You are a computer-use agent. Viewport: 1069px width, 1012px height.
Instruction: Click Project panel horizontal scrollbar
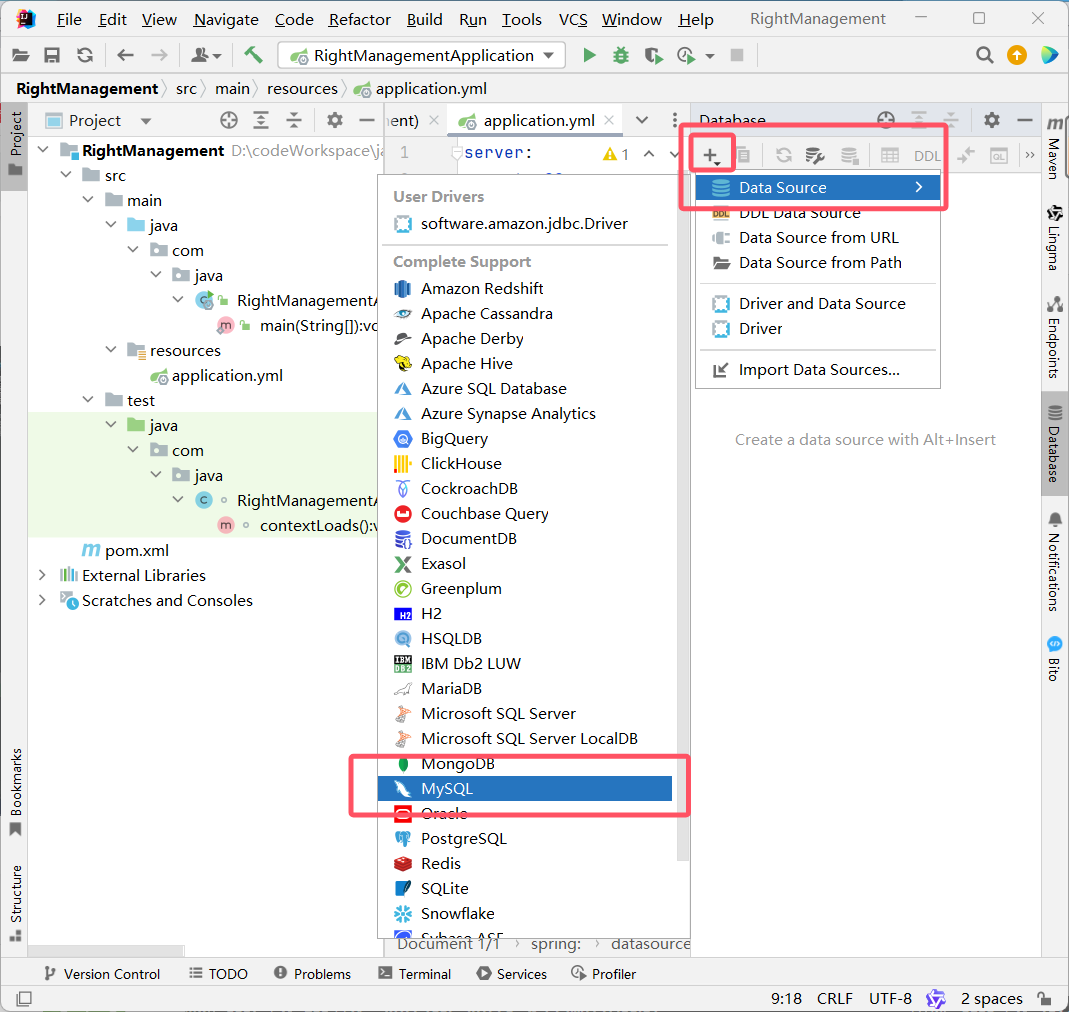click(106, 951)
